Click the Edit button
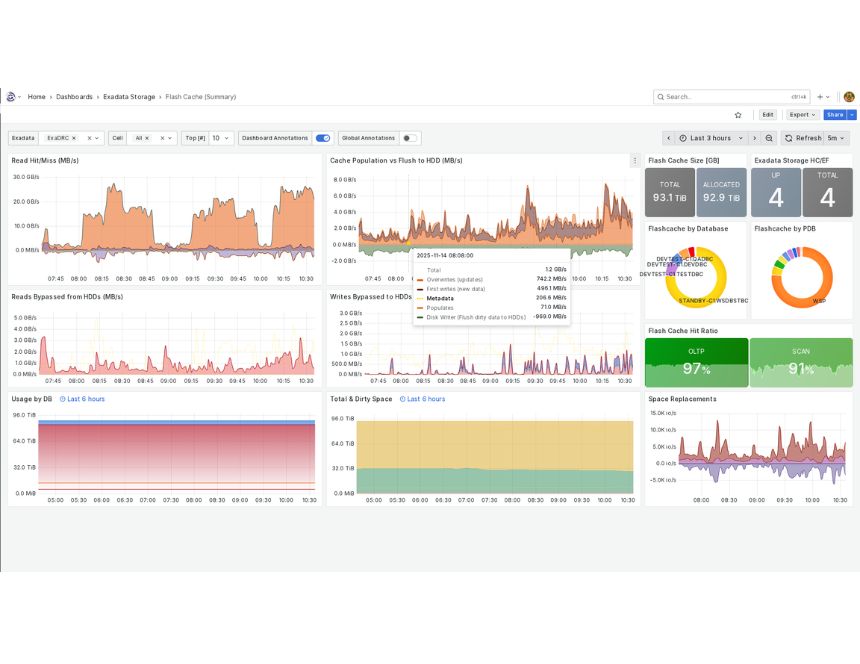 pos(768,115)
